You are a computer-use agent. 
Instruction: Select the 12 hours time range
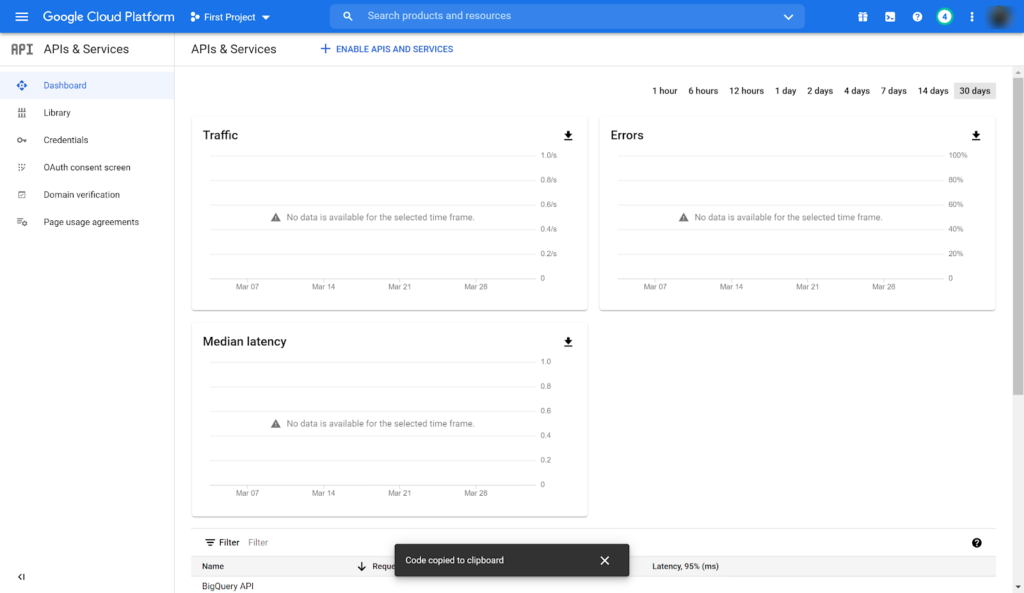point(746,91)
